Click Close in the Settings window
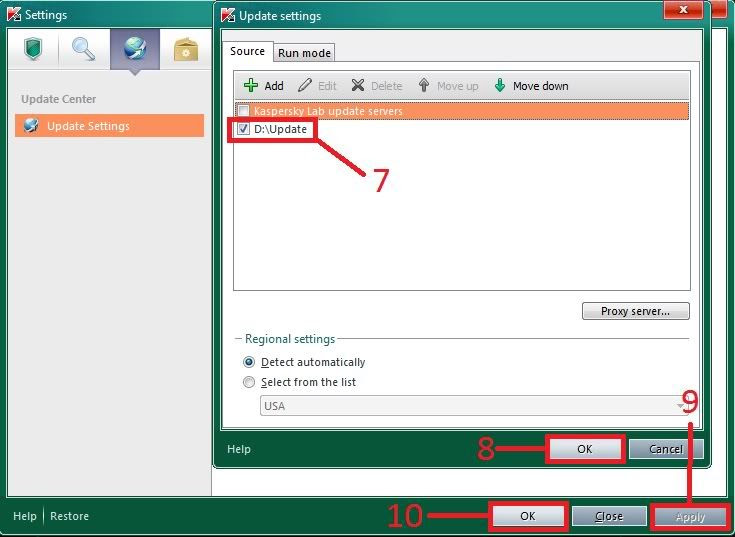 coord(608,516)
